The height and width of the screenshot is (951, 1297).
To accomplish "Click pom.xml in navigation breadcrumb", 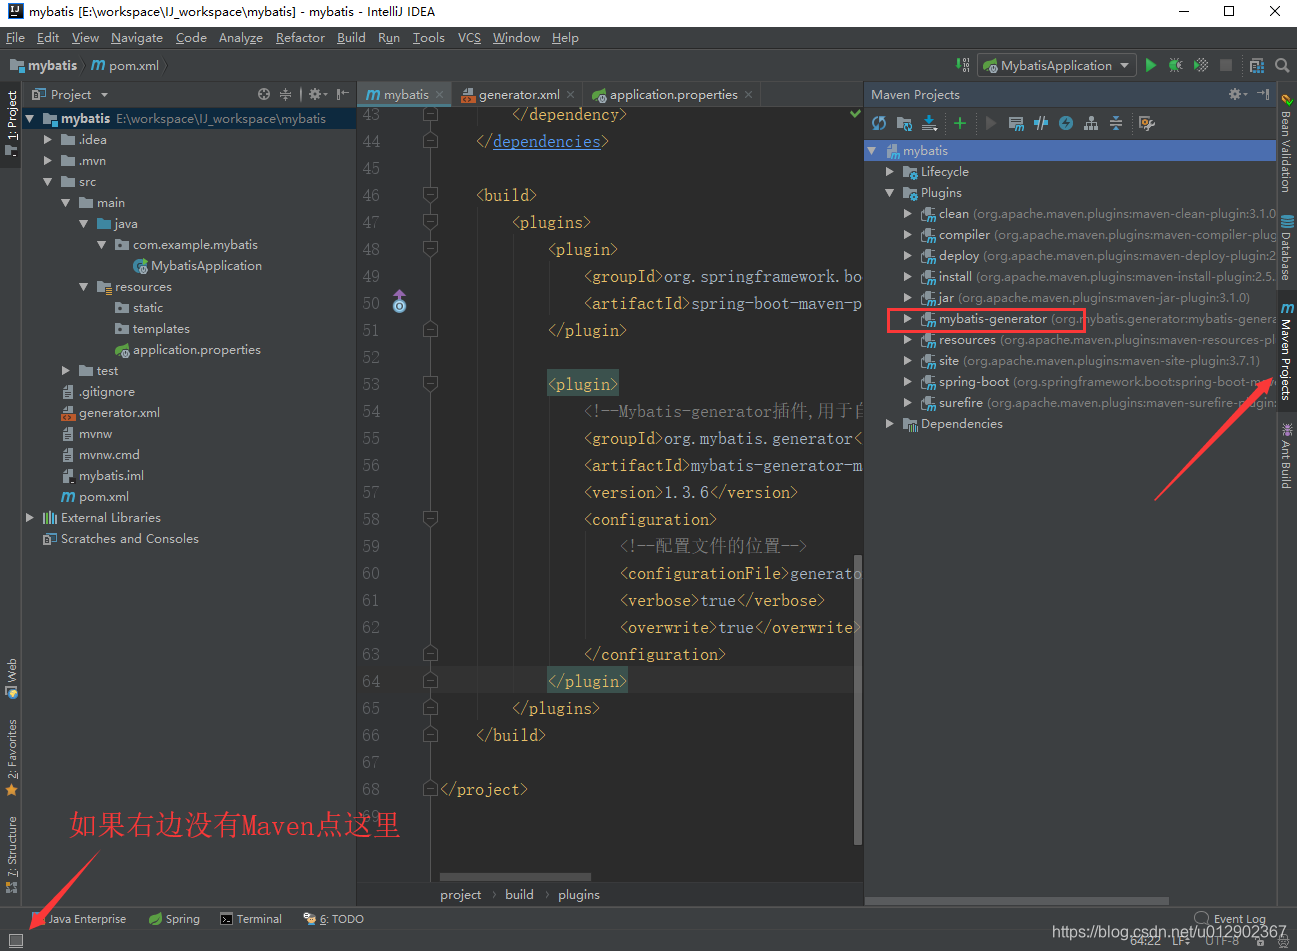I will pyautogui.click(x=125, y=65).
